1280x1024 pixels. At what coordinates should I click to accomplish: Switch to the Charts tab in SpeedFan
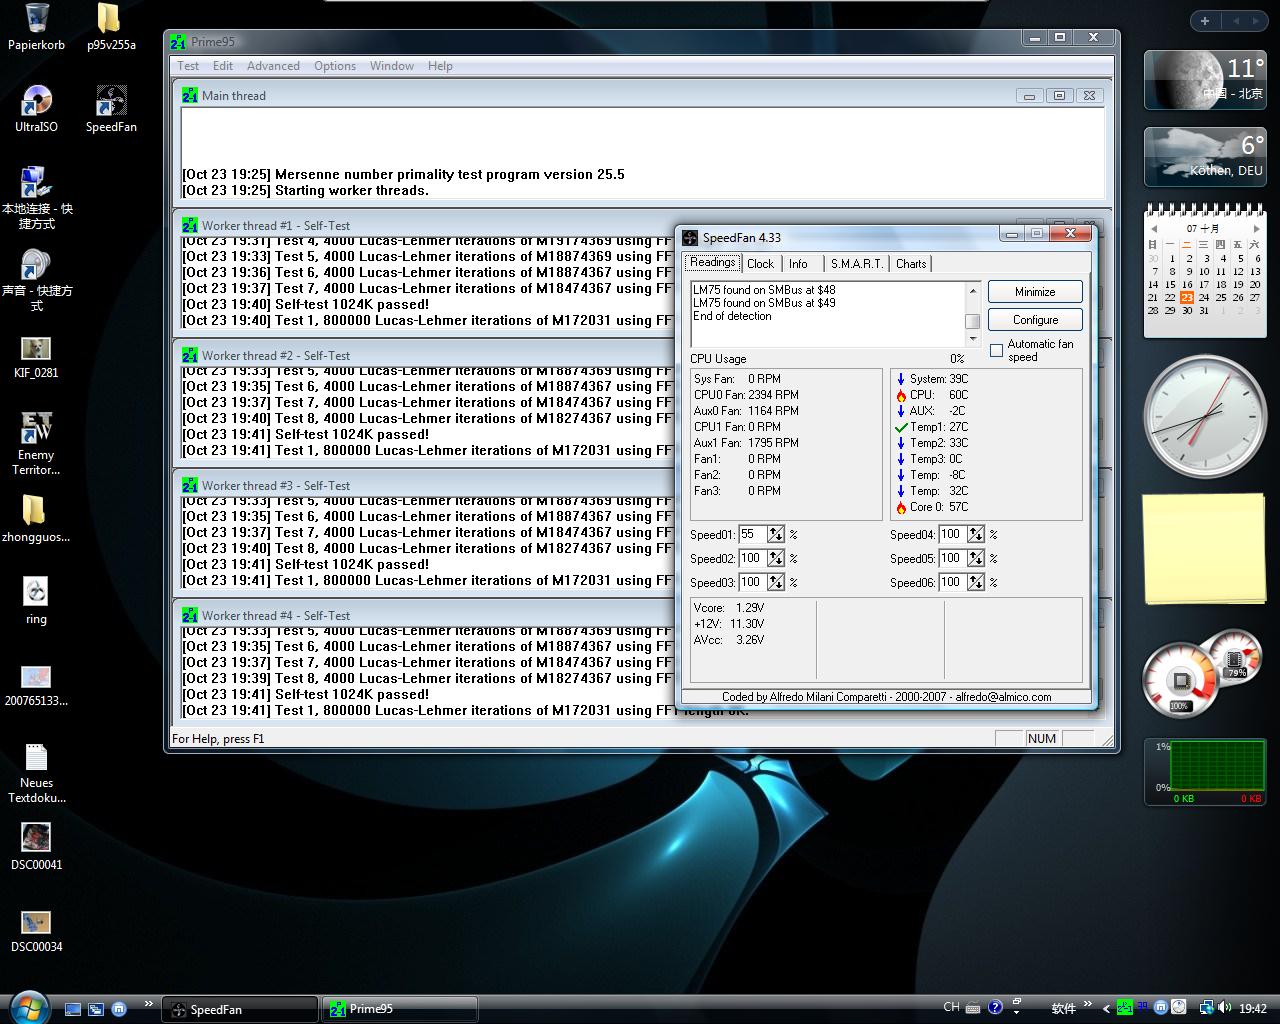[x=911, y=264]
